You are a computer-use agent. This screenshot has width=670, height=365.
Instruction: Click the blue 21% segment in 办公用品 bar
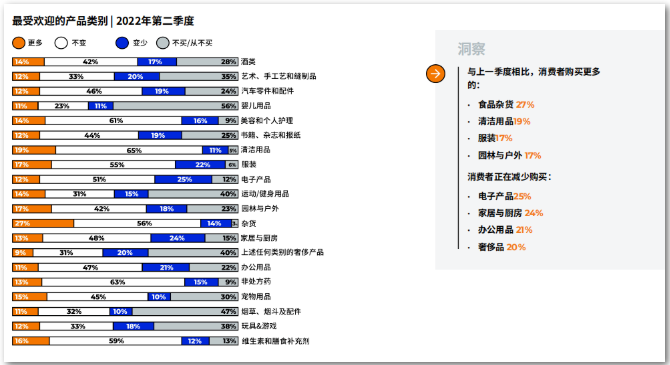coord(166,268)
